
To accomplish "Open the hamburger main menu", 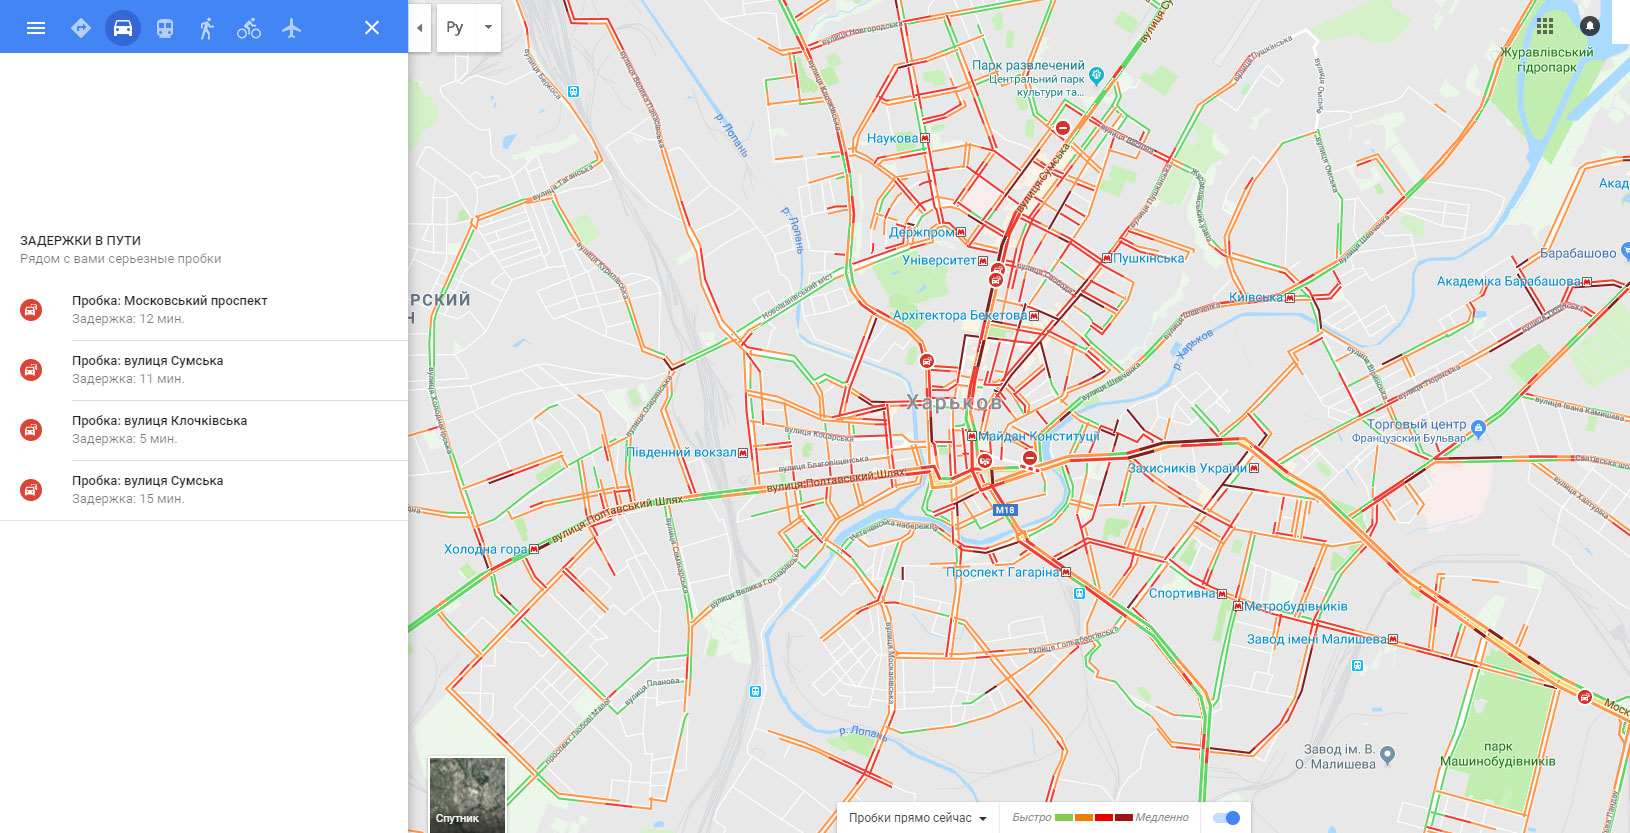I will point(36,28).
